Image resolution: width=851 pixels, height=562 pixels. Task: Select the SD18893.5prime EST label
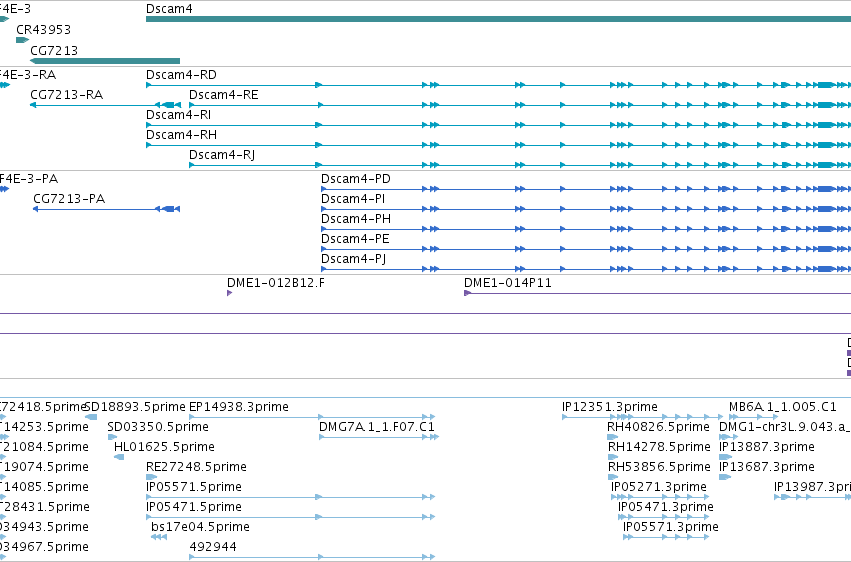135,406
